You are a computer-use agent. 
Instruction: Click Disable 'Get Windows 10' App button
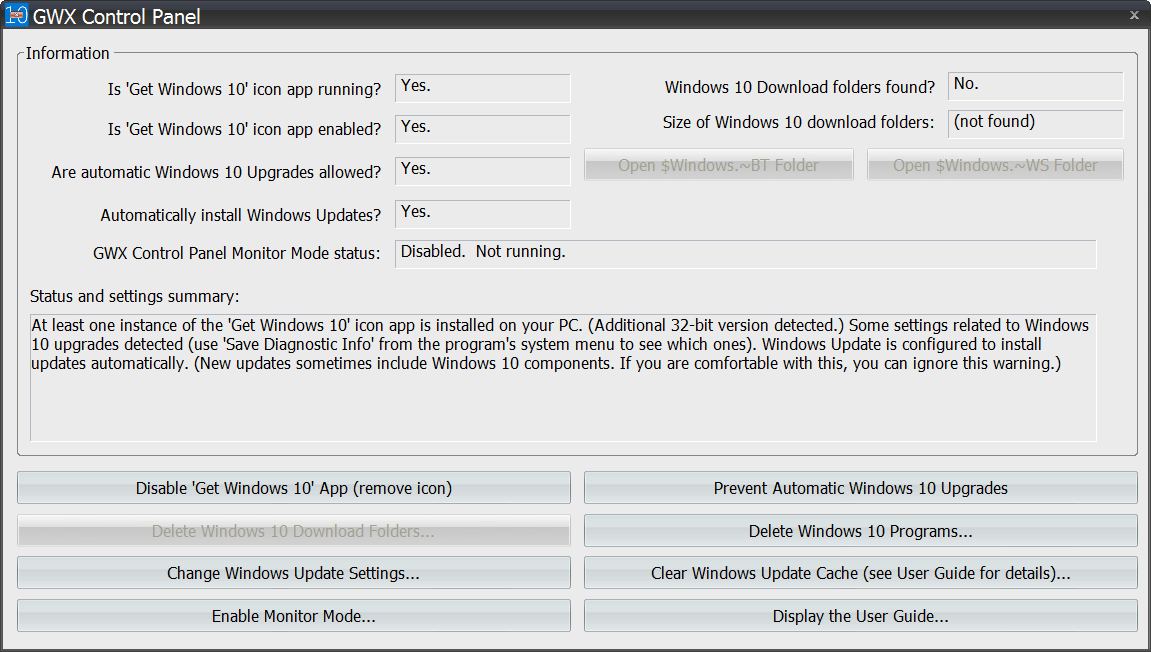coord(294,488)
